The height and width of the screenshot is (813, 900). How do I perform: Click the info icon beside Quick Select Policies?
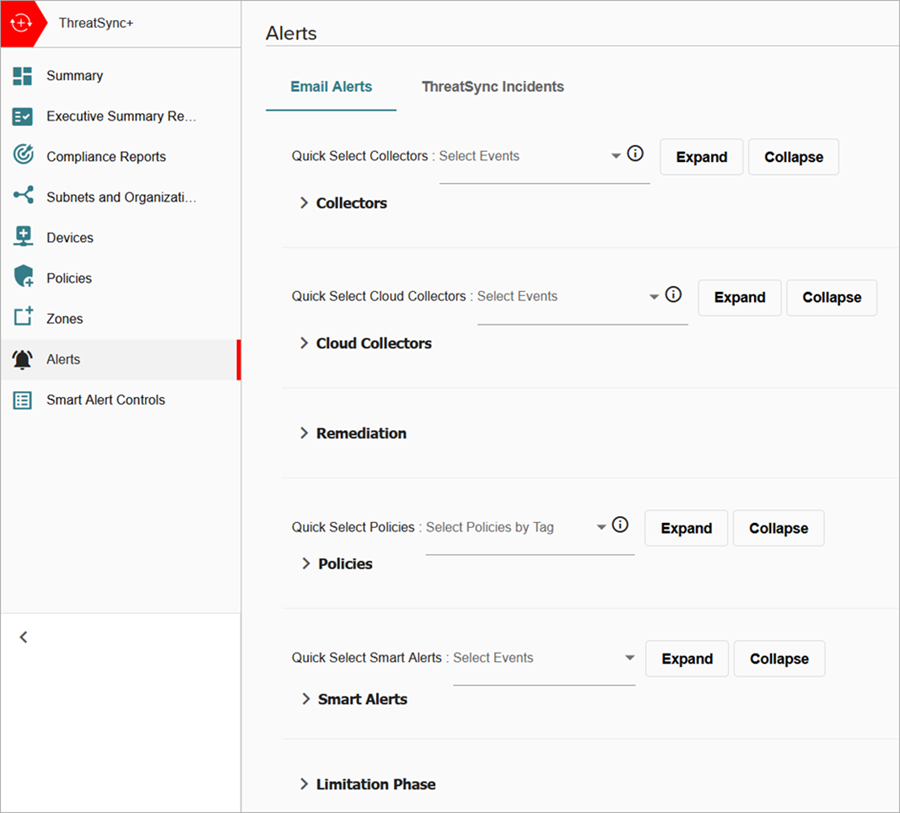(620, 523)
